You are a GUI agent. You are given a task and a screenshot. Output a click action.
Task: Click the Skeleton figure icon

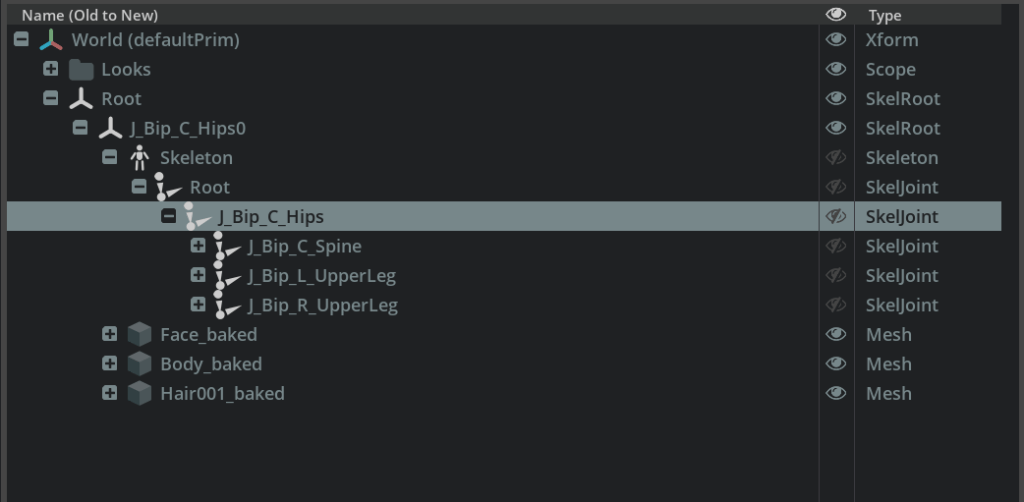click(x=140, y=158)
